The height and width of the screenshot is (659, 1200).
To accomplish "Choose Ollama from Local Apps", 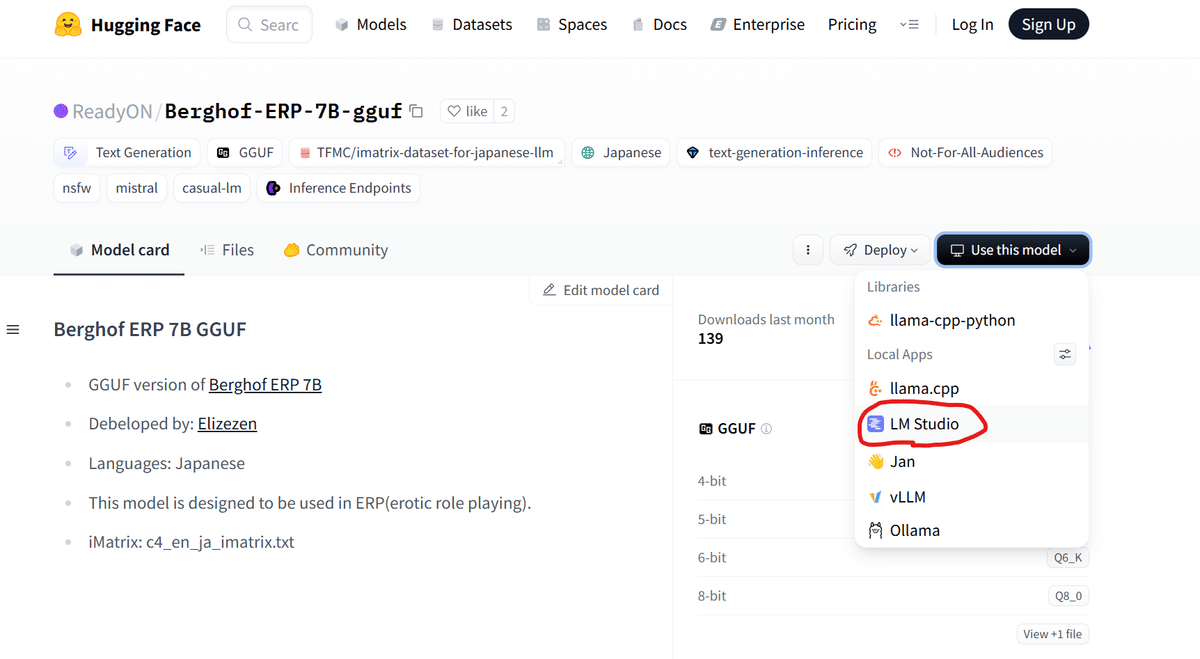I will click(x=971, y=530).
